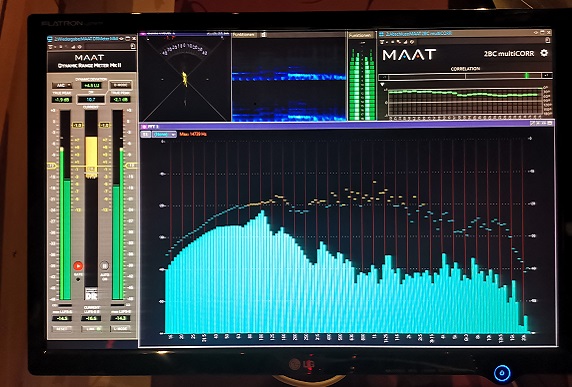Screen dimensions: 572x387
Task: Open Funktionen menu of the spectrogram window
Action: point(244,35)
